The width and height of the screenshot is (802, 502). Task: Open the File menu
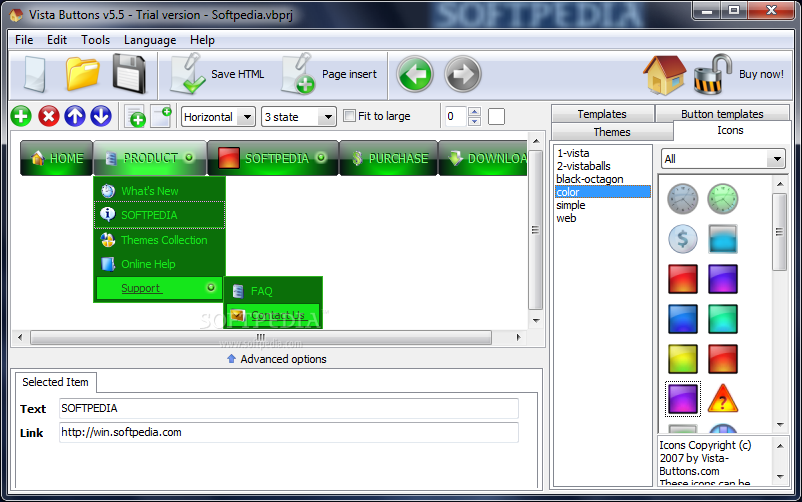point(24,39)
